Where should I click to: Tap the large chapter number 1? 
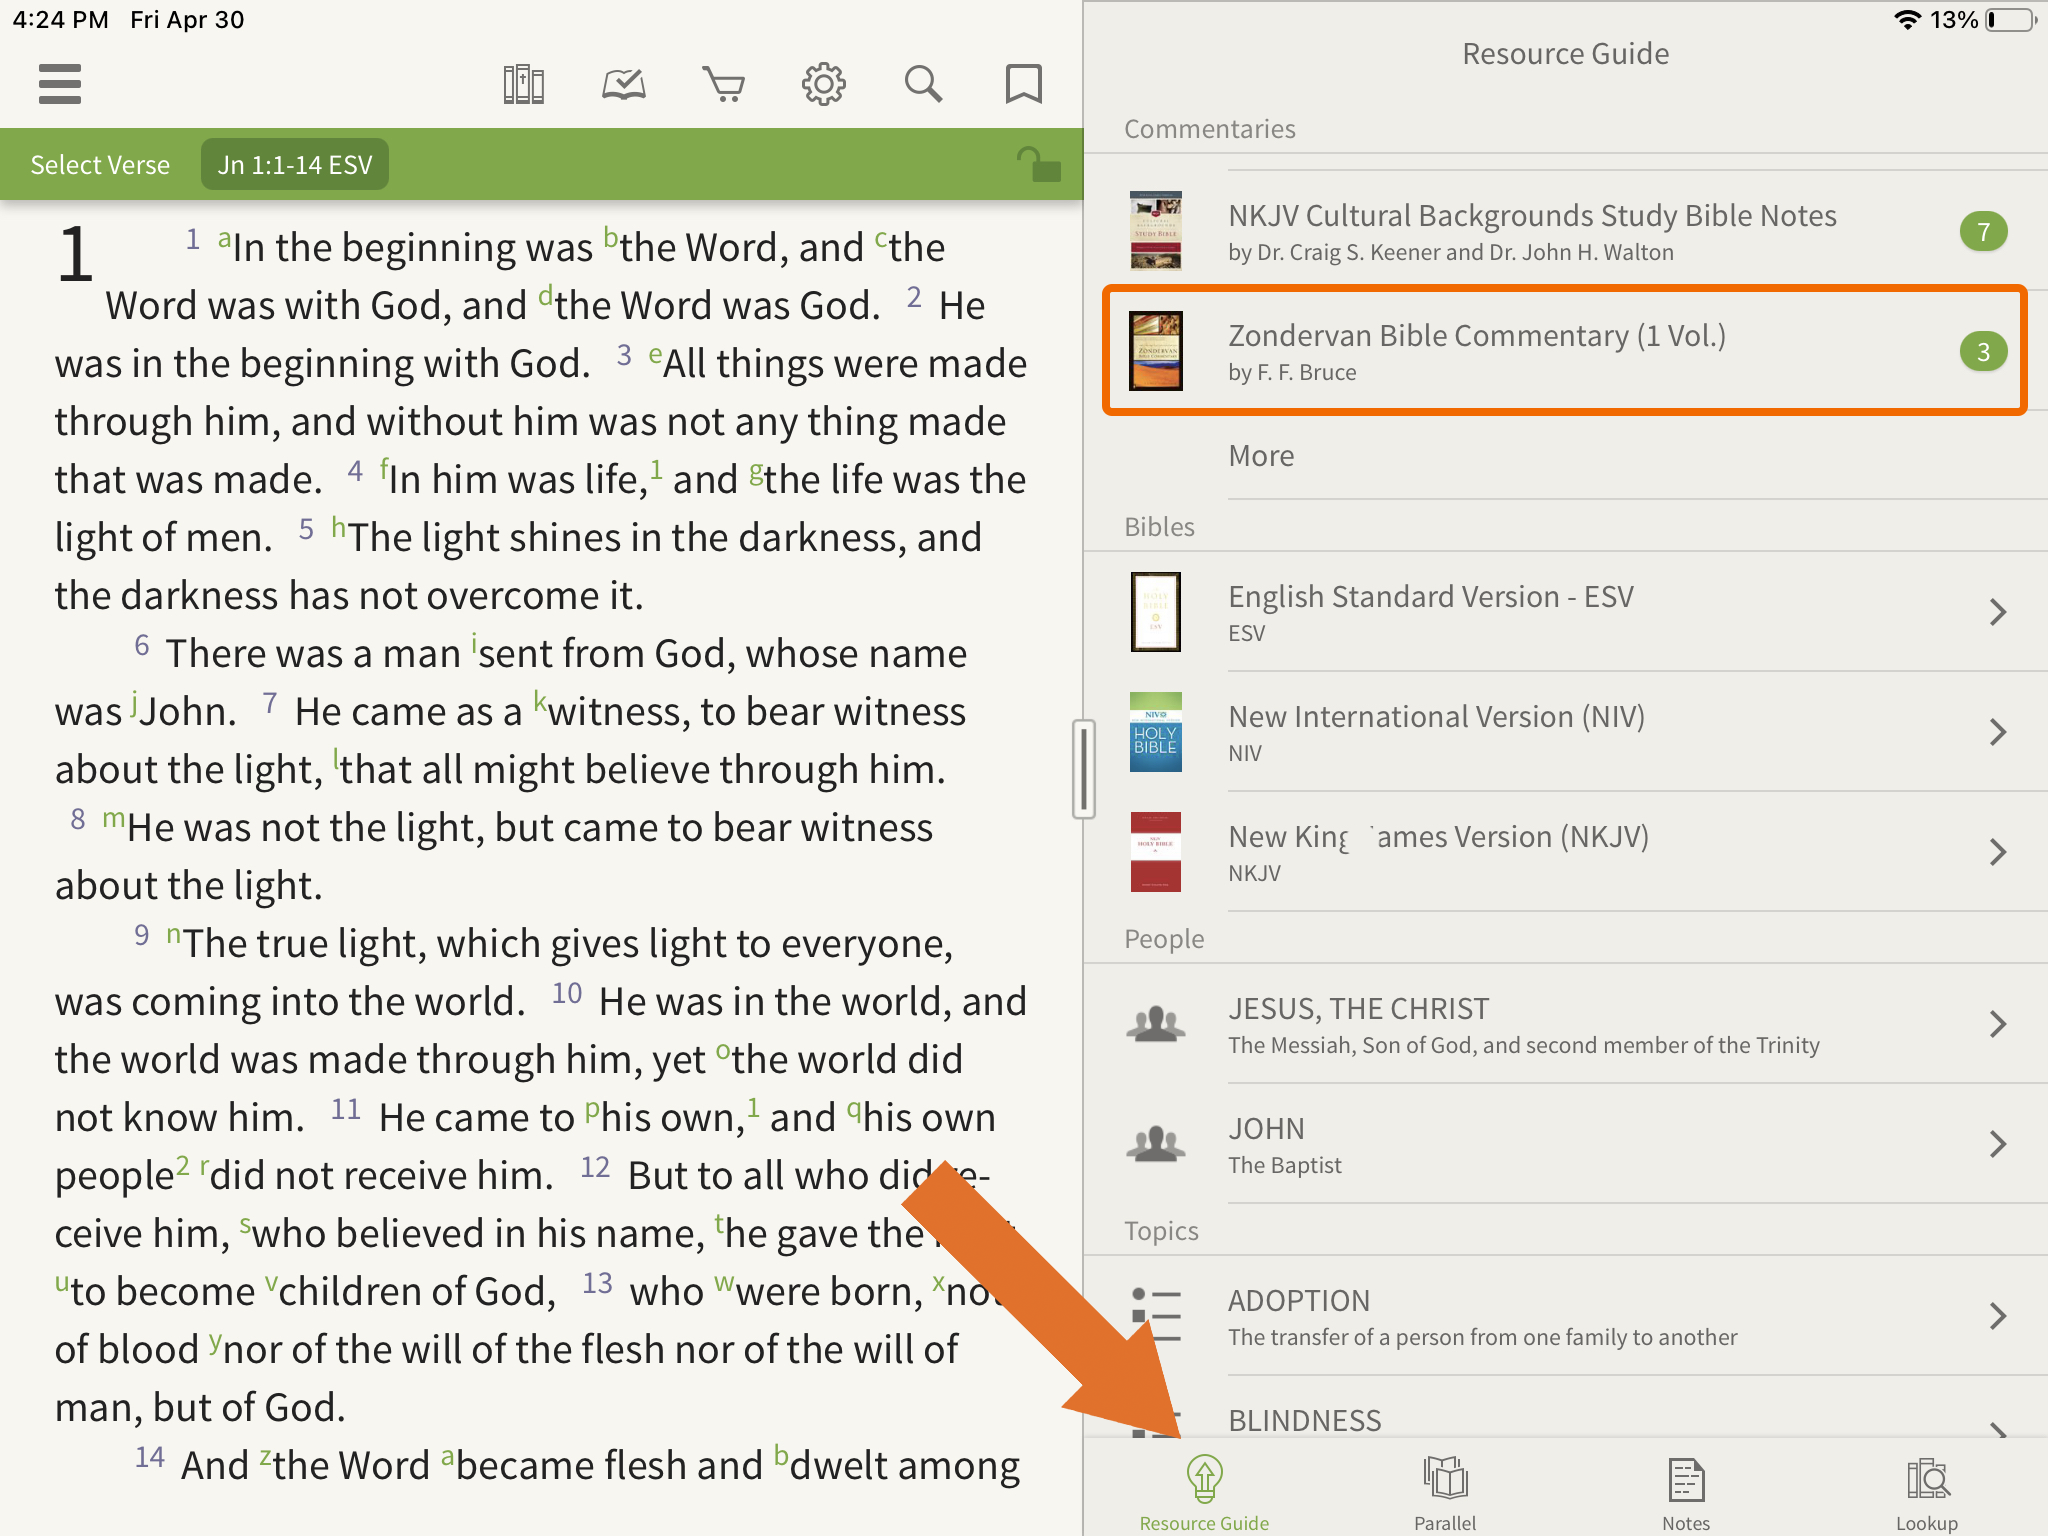point(76,253)
